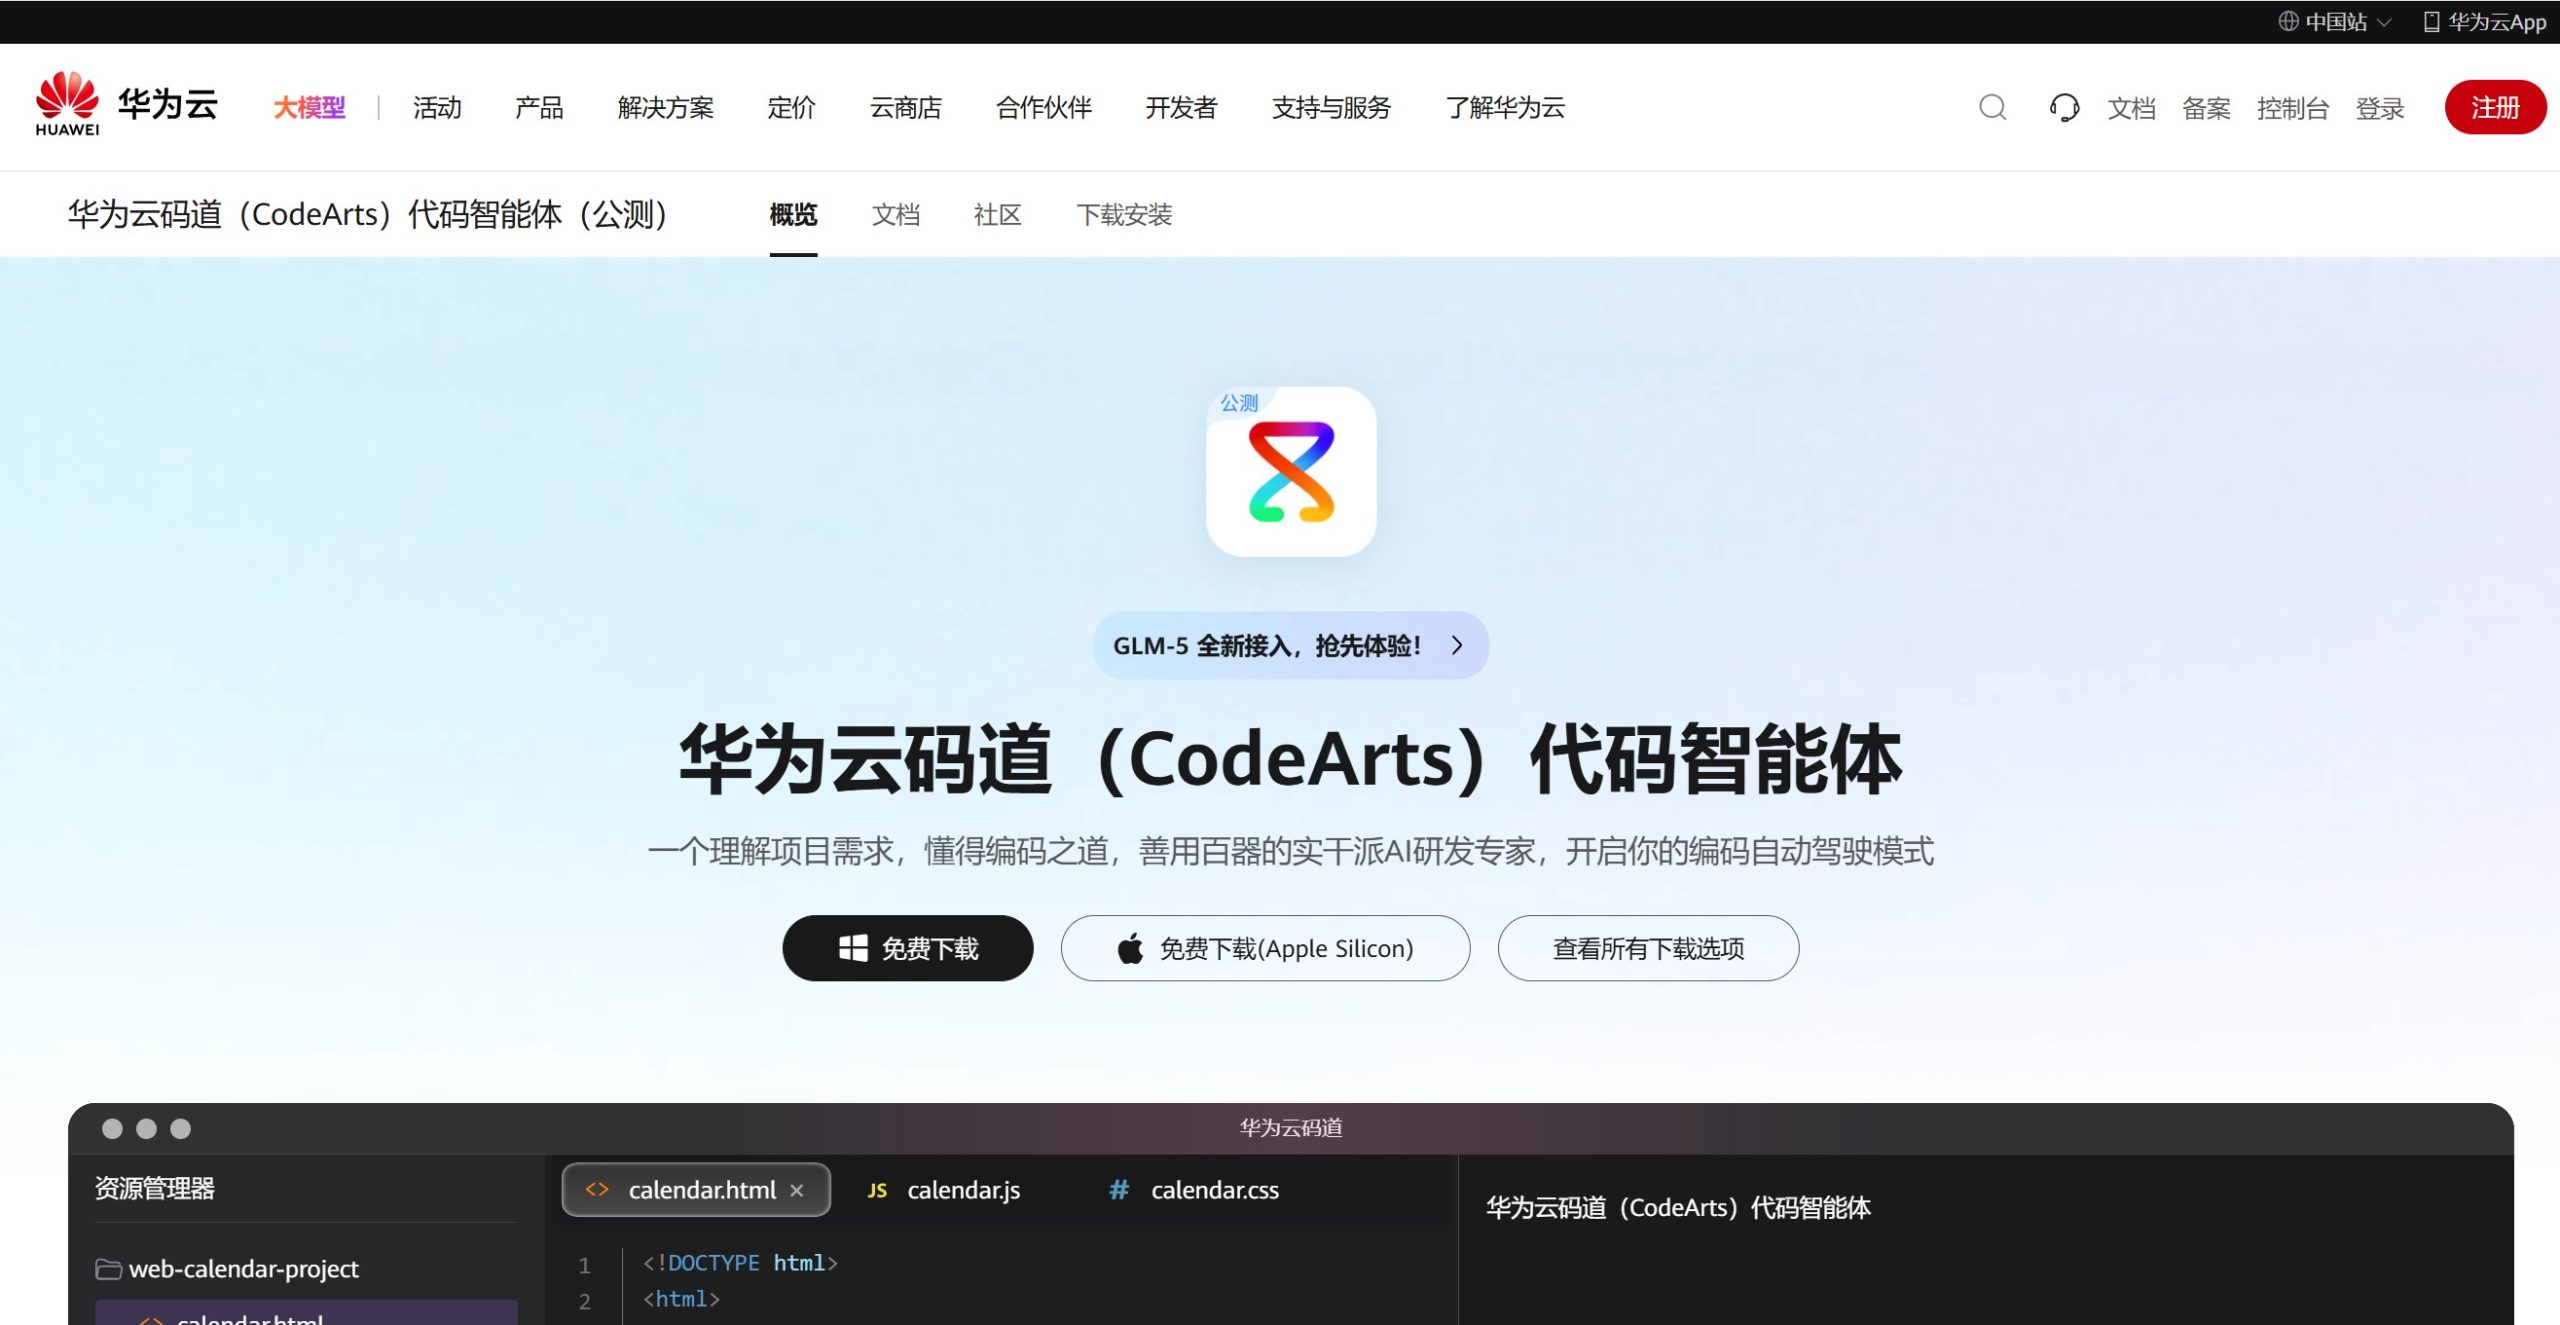Viewport: 2560px width, 1325px height.
Task: Click the search magnifier icon in the header
Action: 1991,107
